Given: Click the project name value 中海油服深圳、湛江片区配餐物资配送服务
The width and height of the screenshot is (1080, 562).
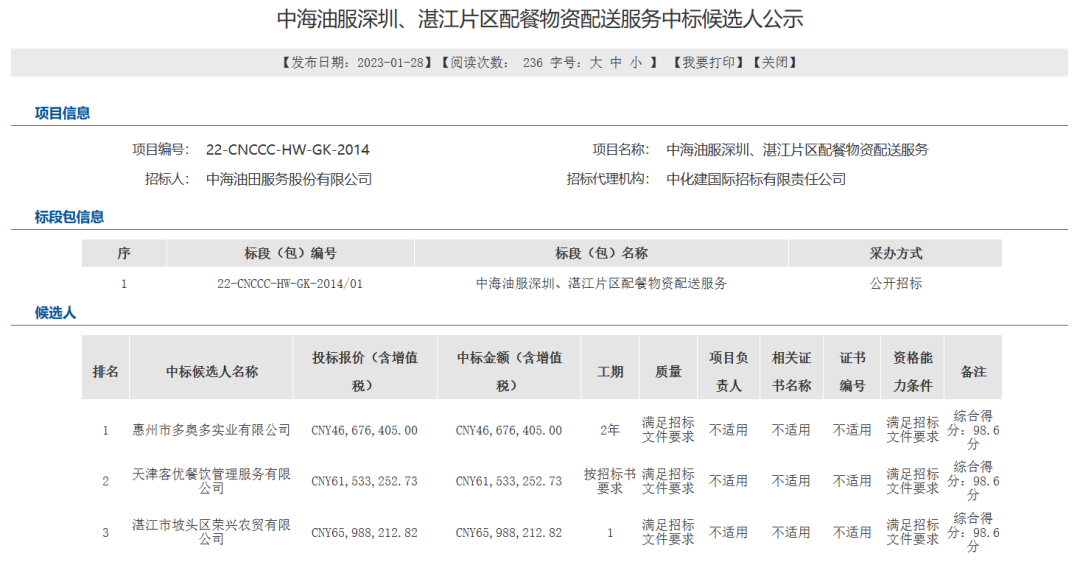Looking at the screenshot, I should coord(798,149).
